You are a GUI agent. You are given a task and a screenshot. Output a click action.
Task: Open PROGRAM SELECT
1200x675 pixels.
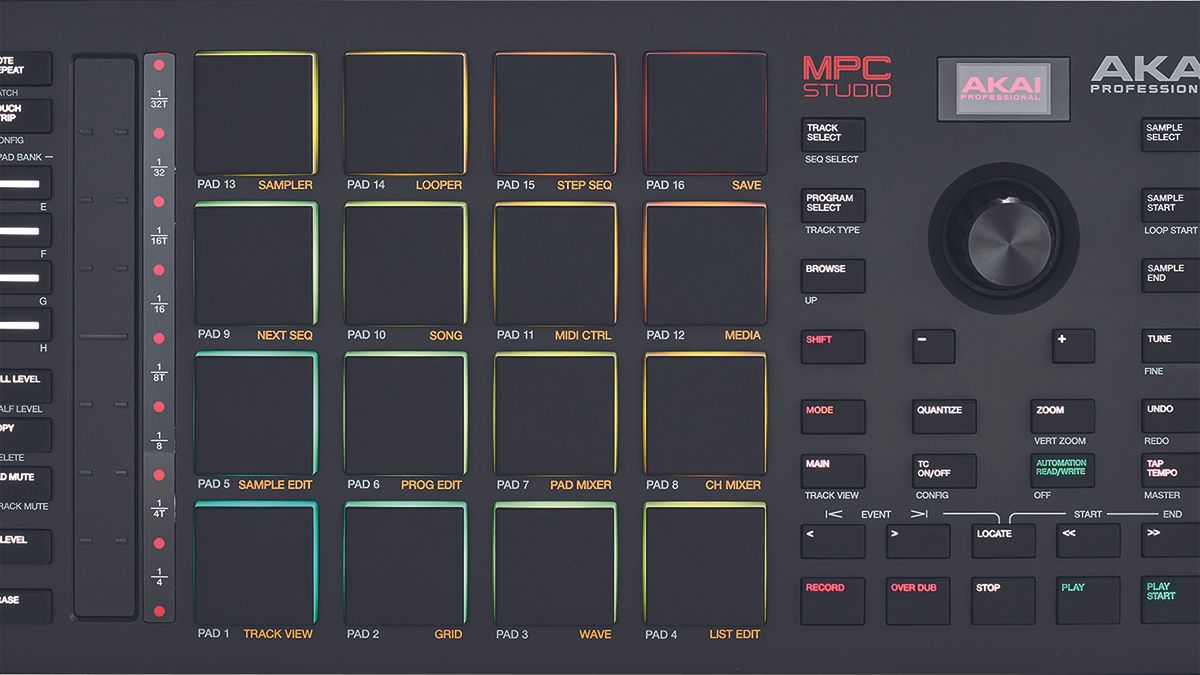pyautogui.click(x=832, y=205)
